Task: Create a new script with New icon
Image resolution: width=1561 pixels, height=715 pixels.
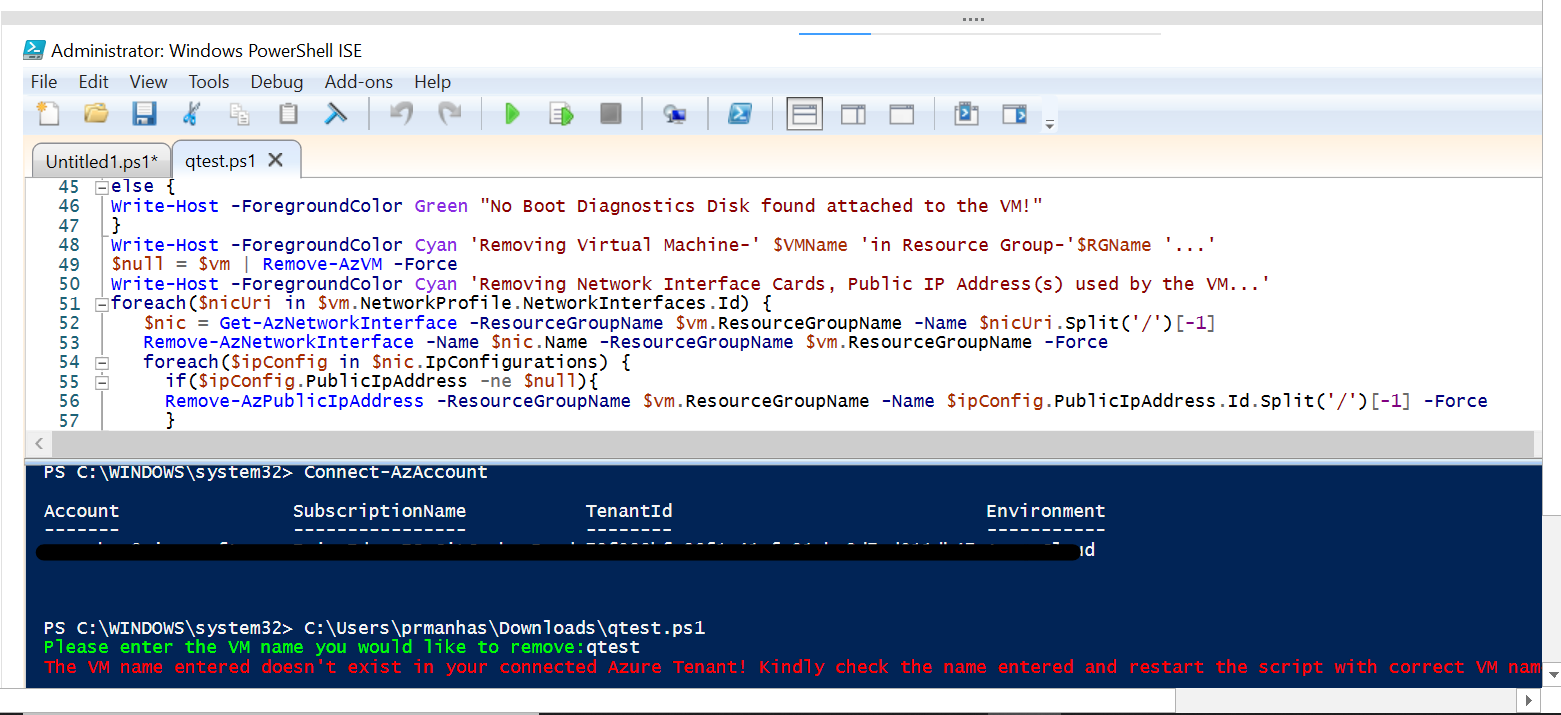Action: (x=48, y=114)
